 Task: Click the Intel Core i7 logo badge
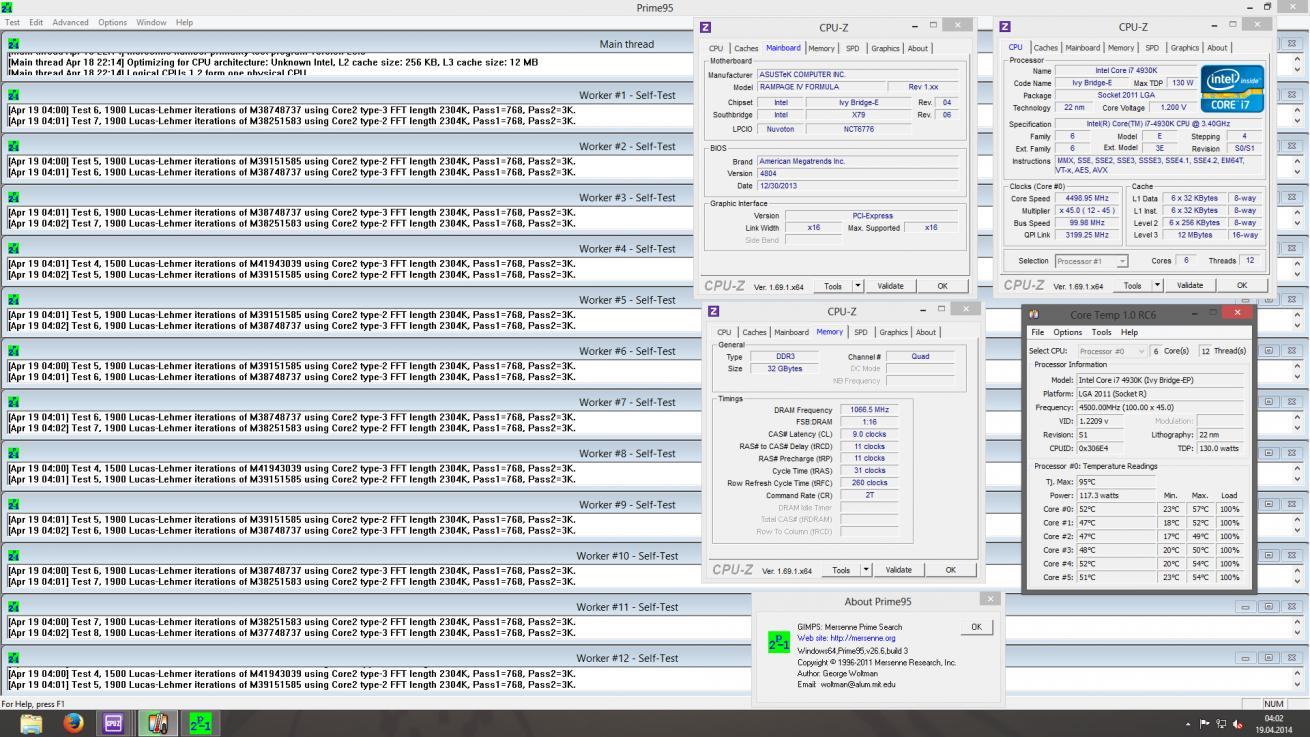point(1233,89)
